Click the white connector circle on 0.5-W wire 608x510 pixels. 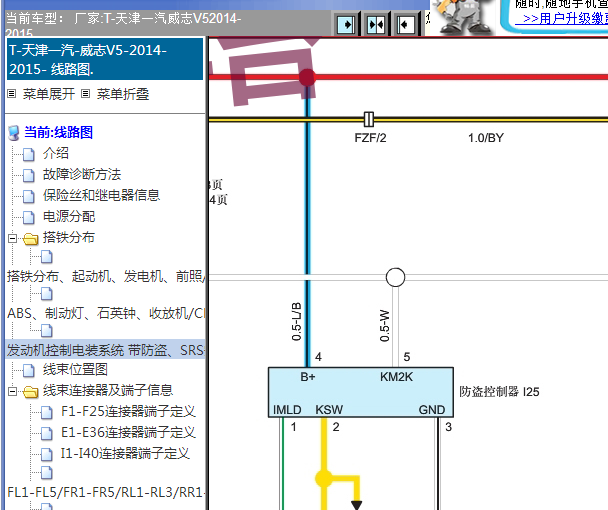coord(395,277)
